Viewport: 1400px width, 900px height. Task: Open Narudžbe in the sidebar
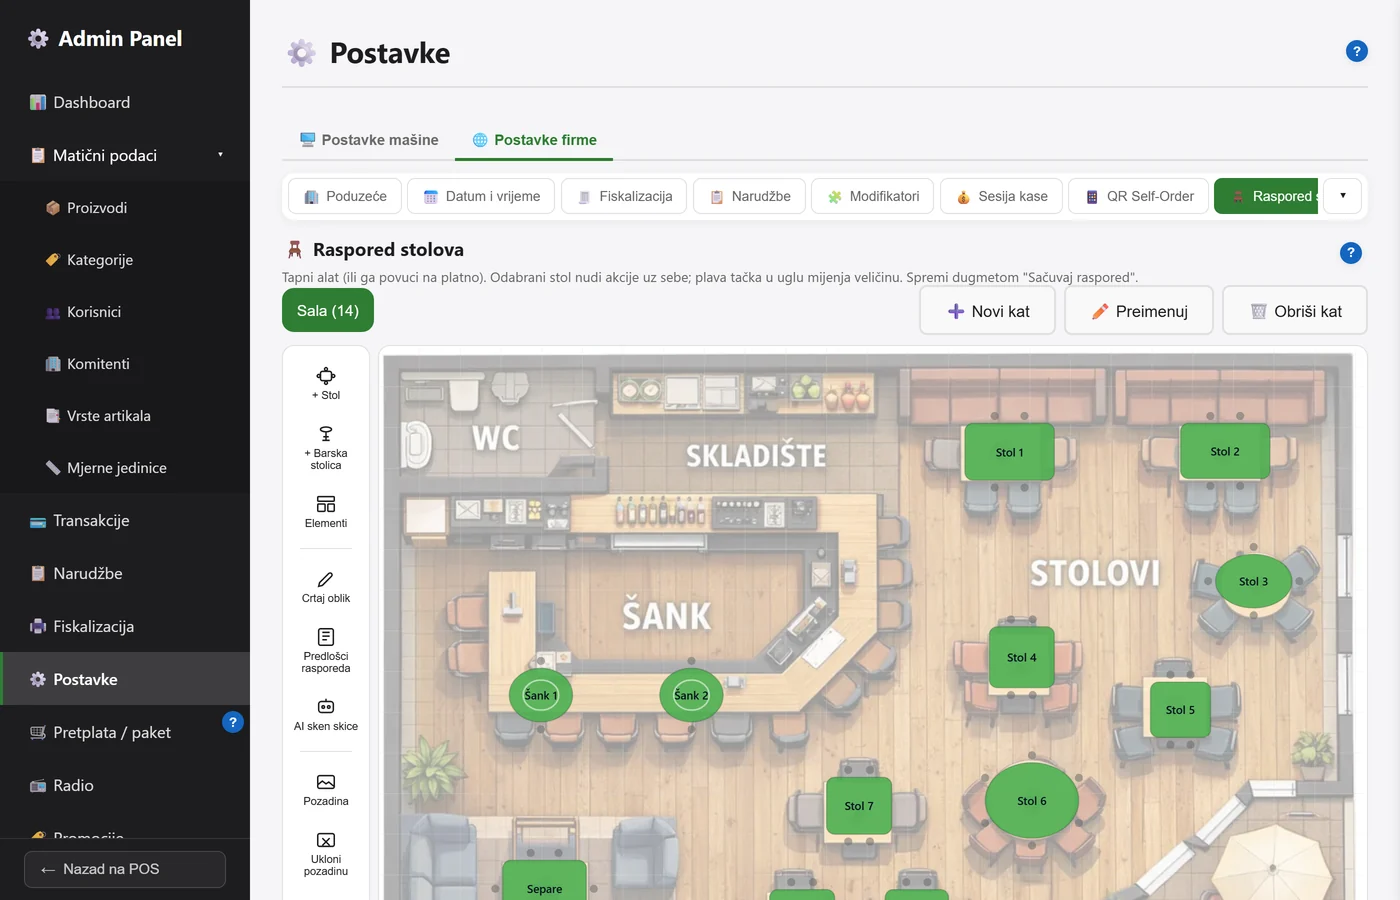125,574
